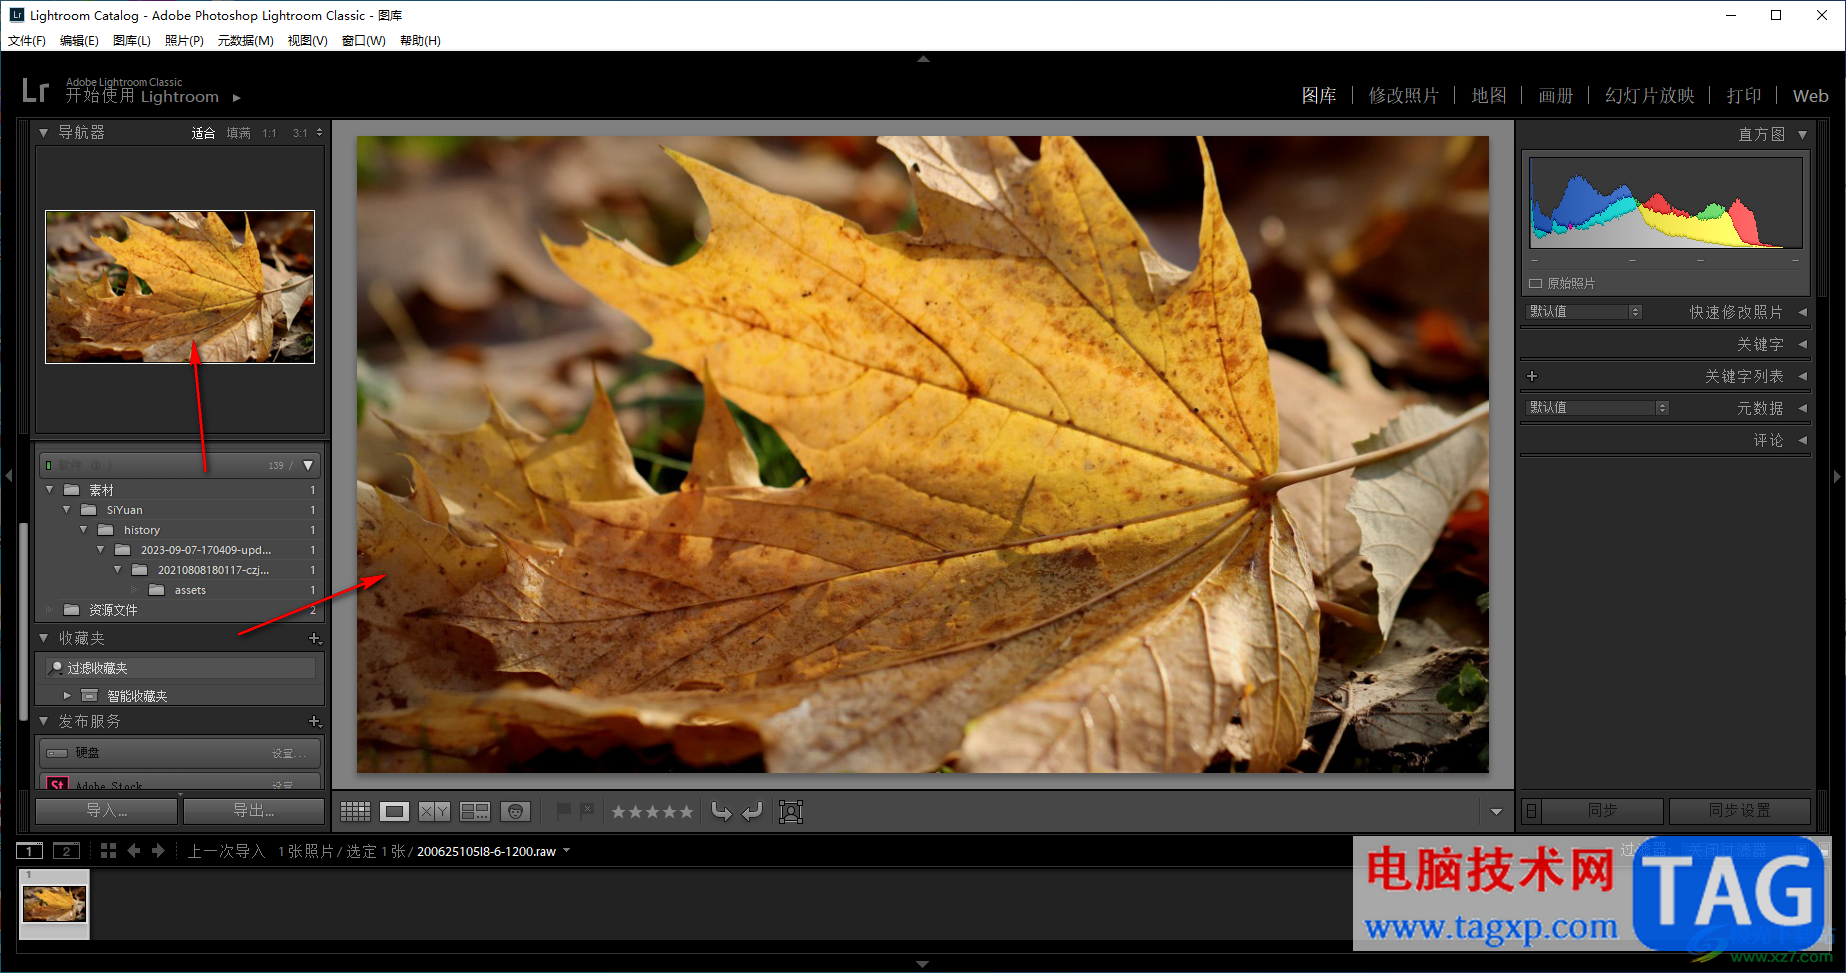The image size is (1846, 973).
Task: Expand the Keywording (关键字) panel
Action: 1802,344
